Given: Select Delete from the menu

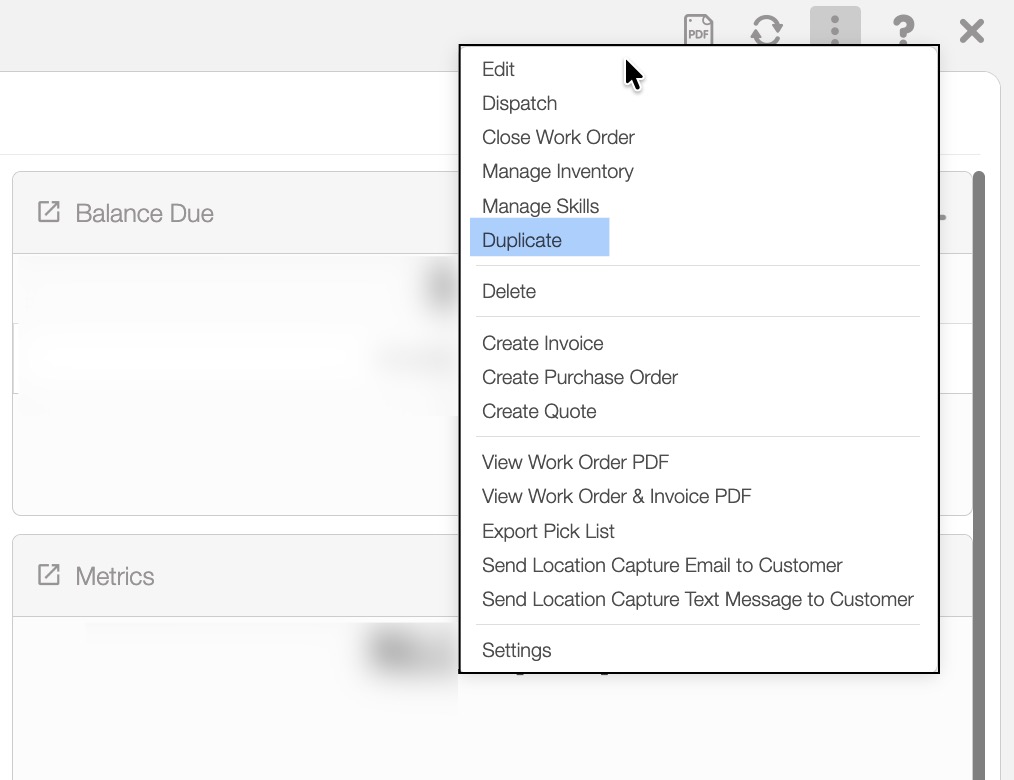Looking at the screenshot, I should point(509,291).
